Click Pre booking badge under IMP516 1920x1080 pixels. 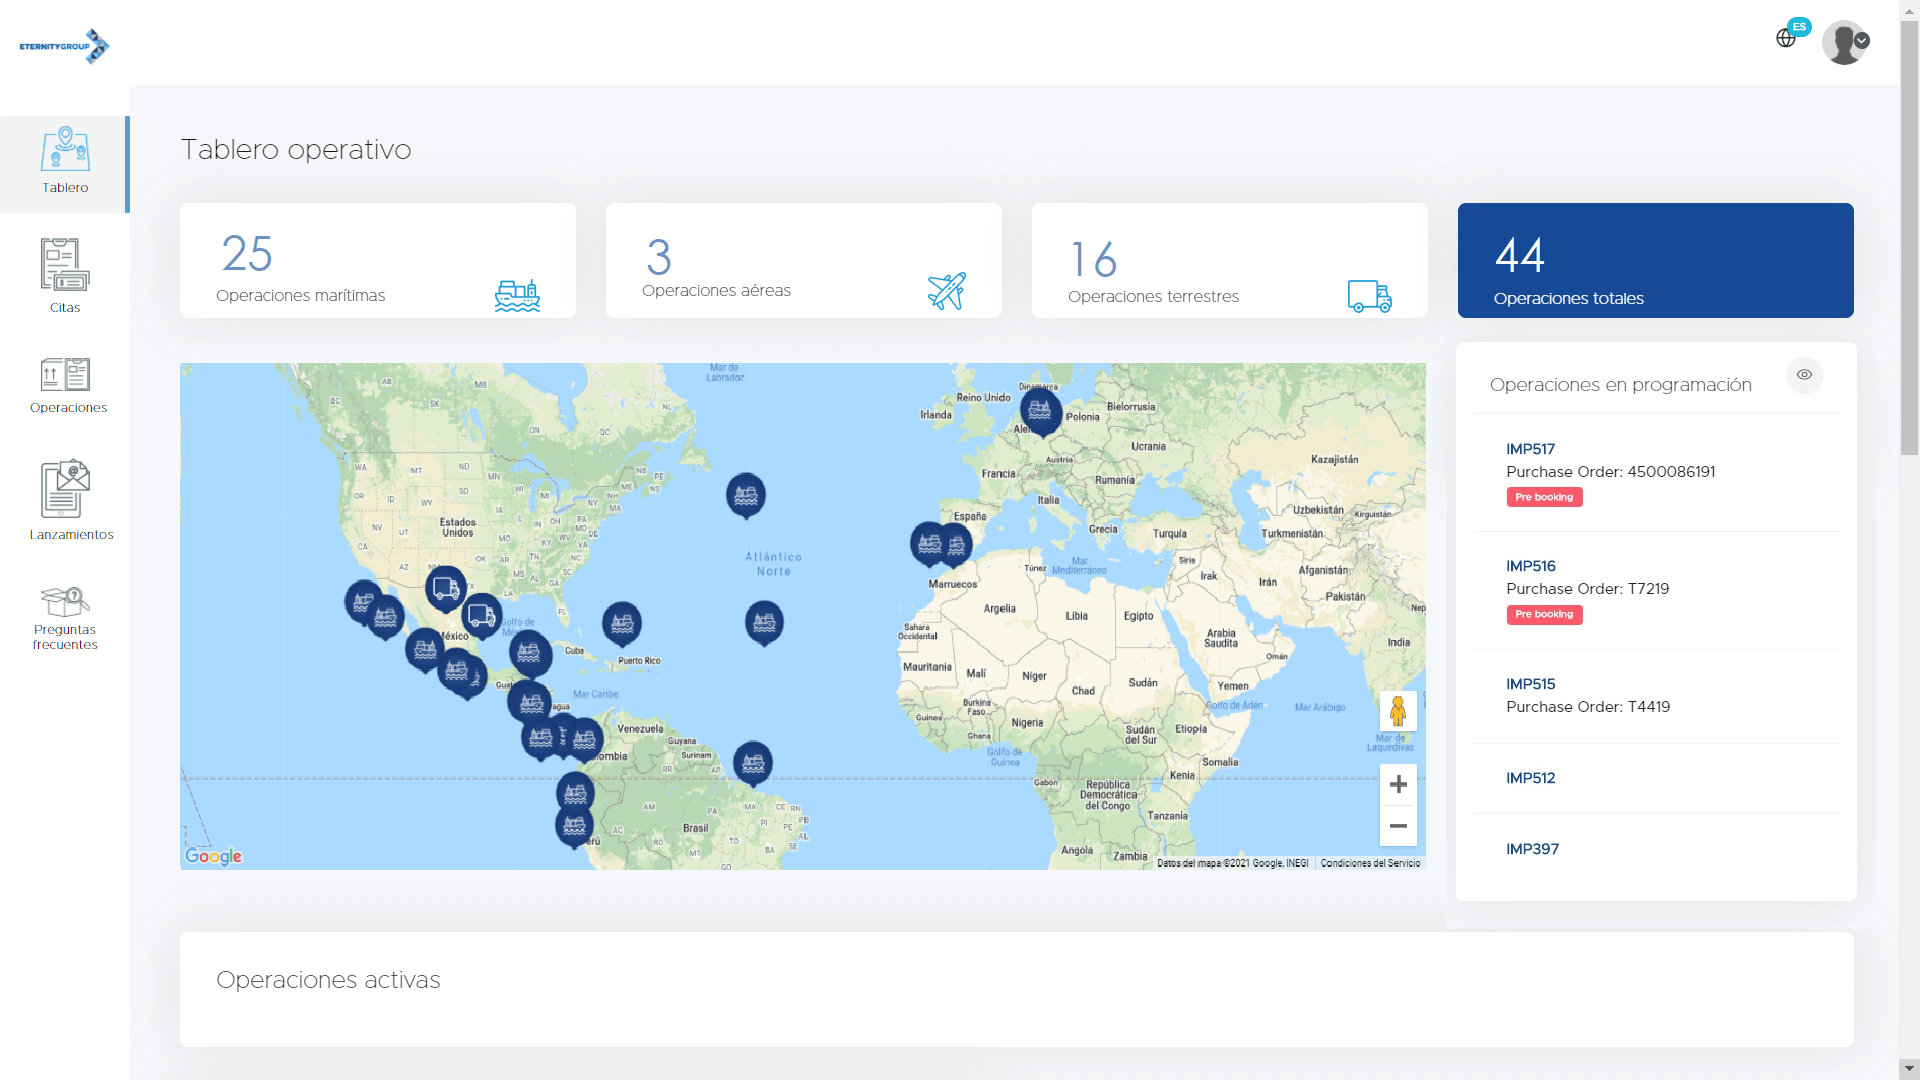point(1544,614)
